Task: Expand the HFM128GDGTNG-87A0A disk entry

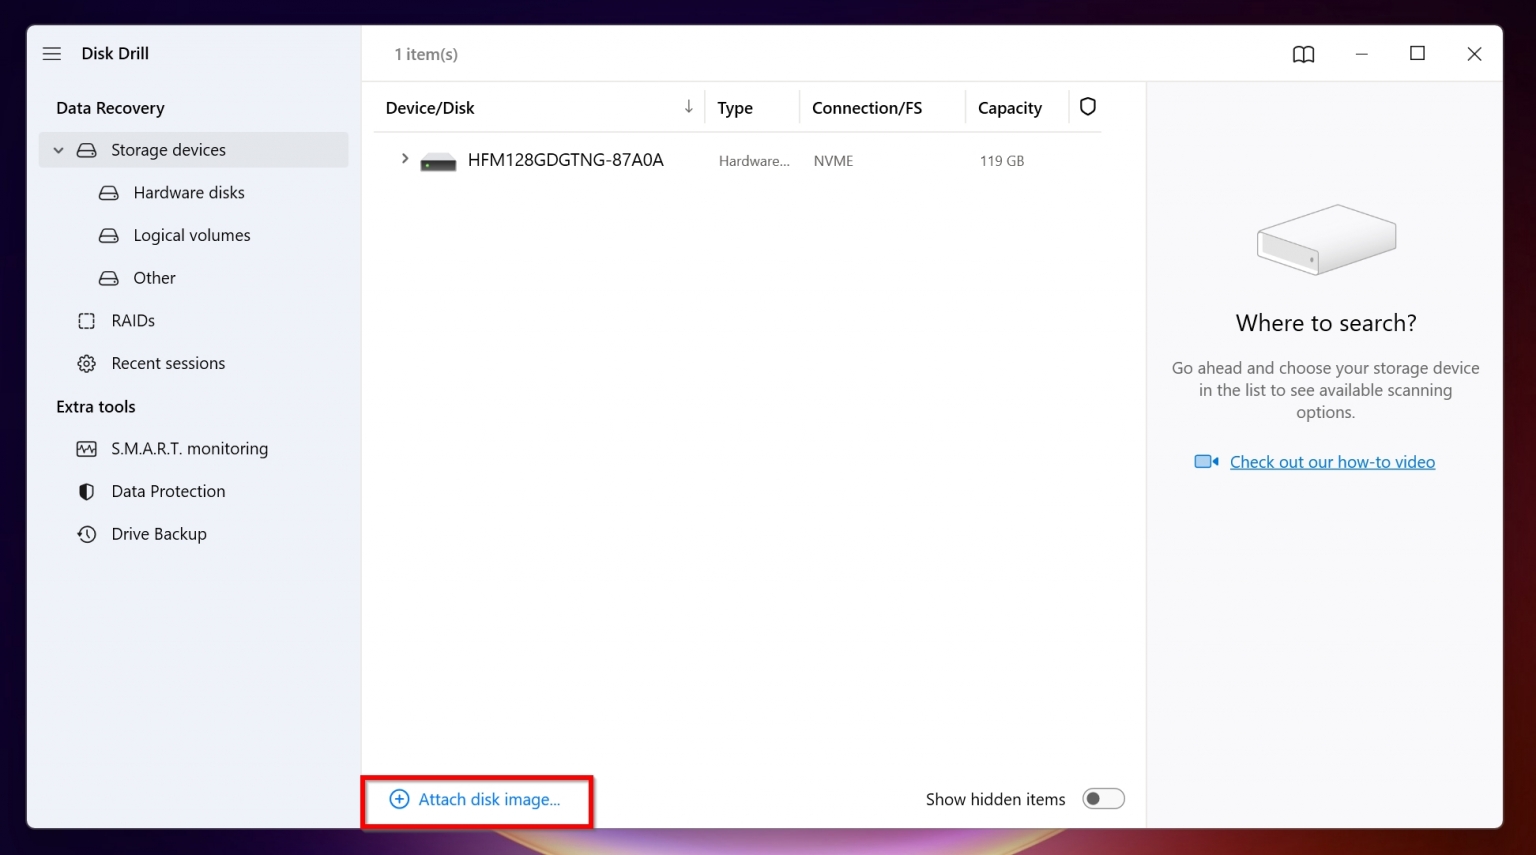Action: 404,158
